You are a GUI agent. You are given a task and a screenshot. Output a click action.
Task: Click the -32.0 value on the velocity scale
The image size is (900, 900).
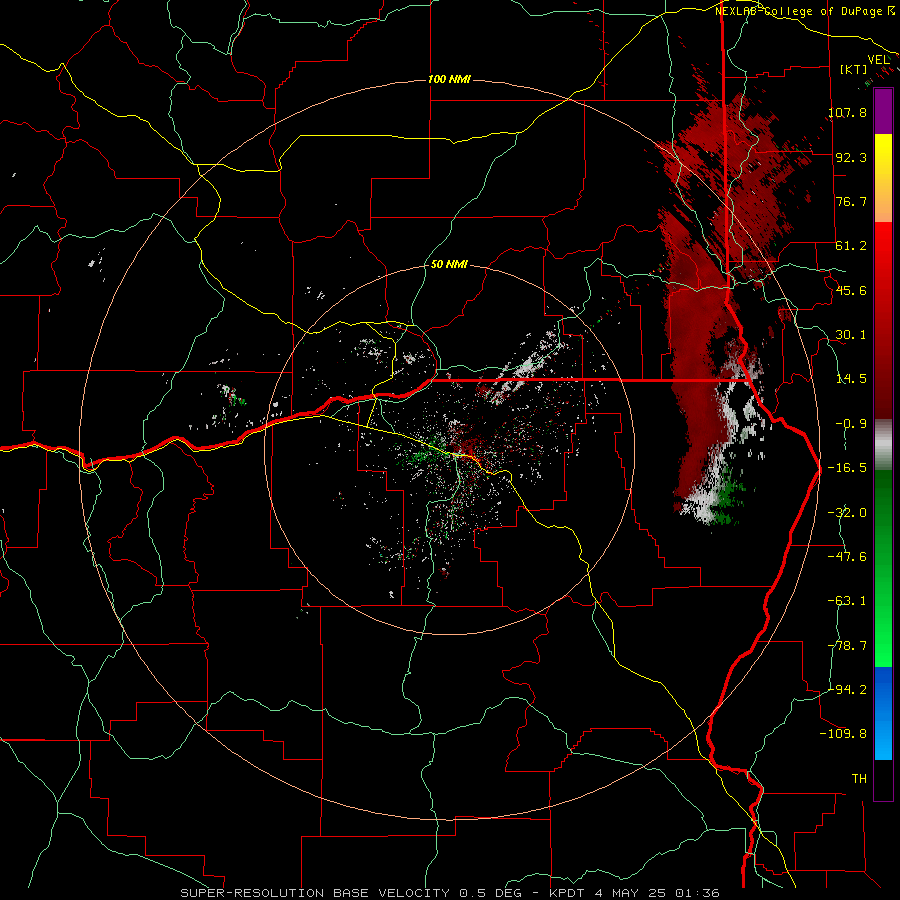848,513
